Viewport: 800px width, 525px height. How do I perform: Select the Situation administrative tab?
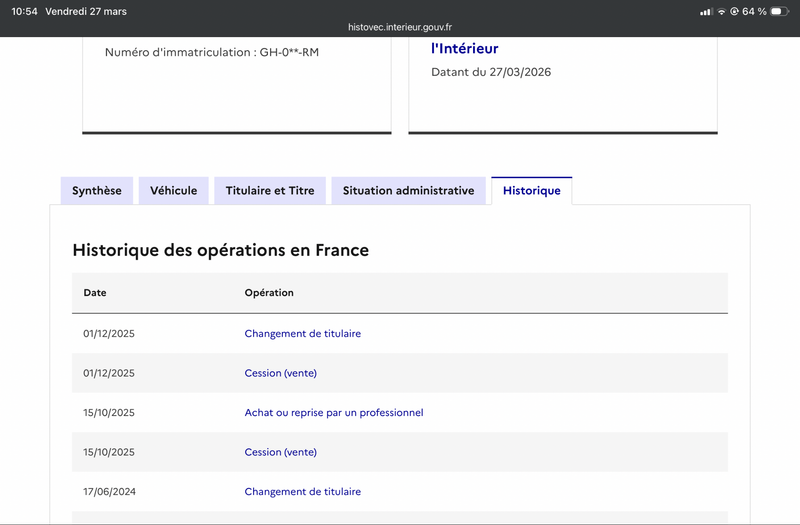[x=409, y=190]
